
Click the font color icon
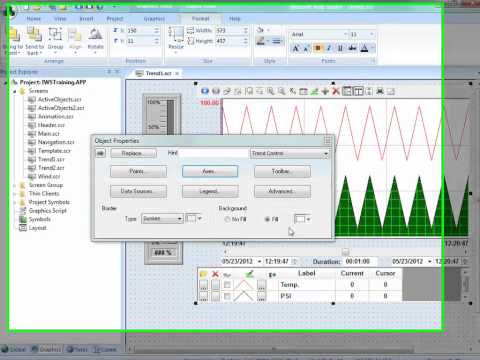point(364,49)
